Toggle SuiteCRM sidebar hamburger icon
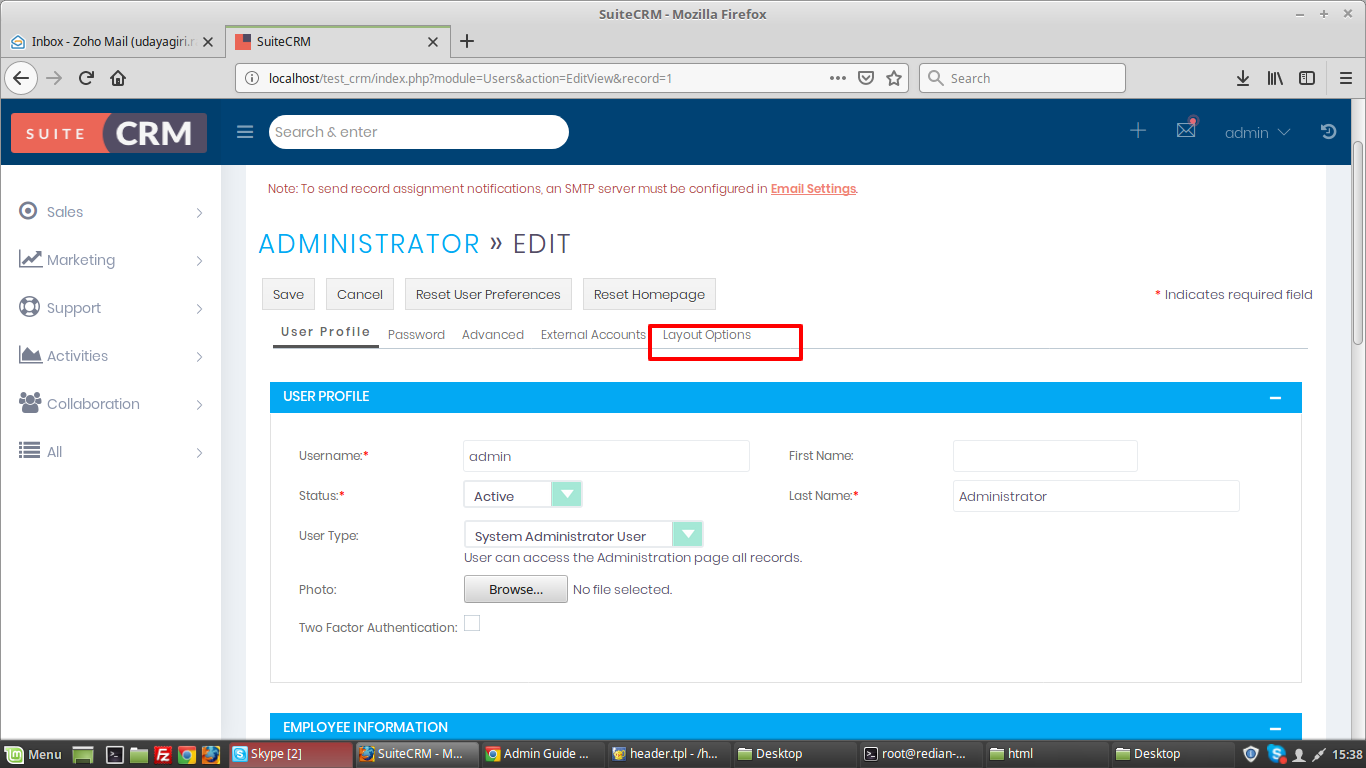The height and width of the screenshot is (768, 1366). (245, 132)
